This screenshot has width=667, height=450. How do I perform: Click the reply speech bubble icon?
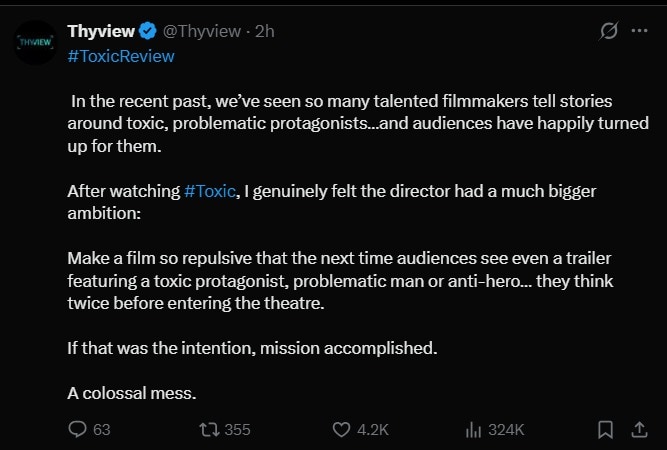[x=77, y=429]
